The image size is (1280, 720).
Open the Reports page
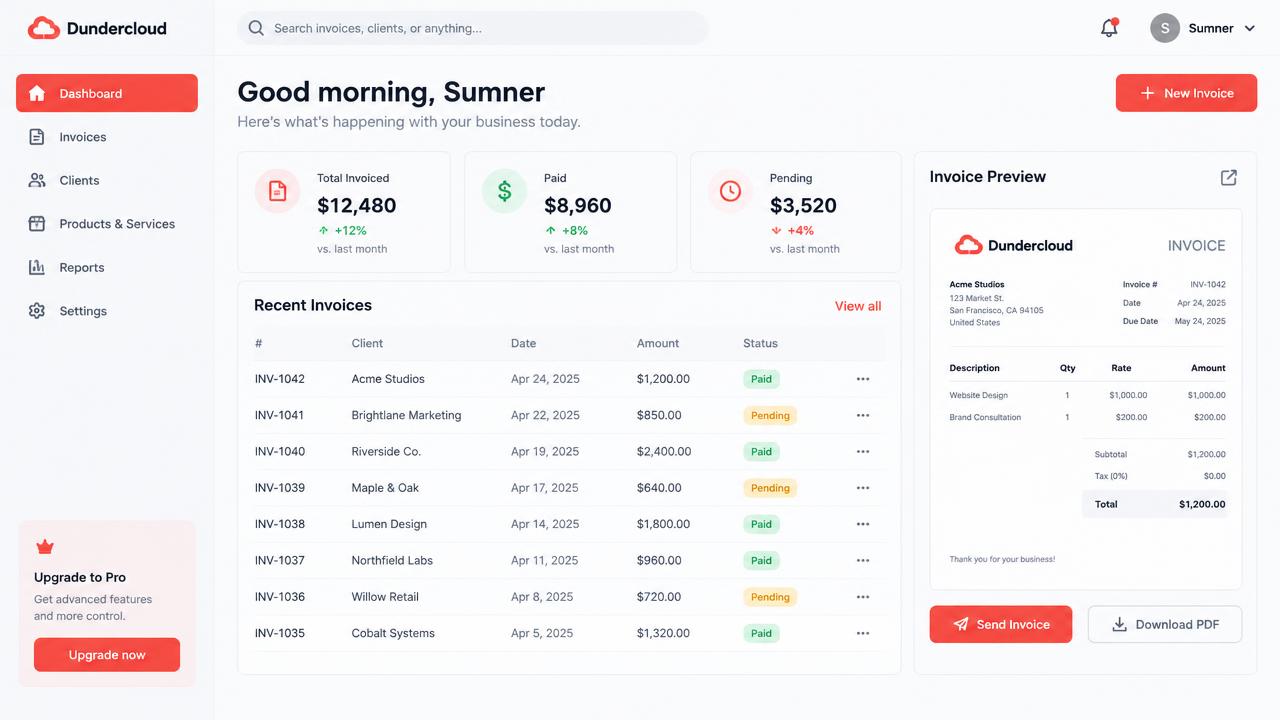tap(107, 267)
